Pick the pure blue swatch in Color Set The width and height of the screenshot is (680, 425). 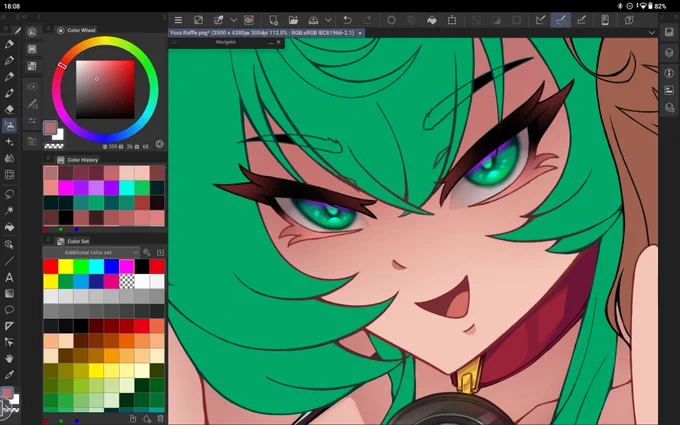coord(111,267)
